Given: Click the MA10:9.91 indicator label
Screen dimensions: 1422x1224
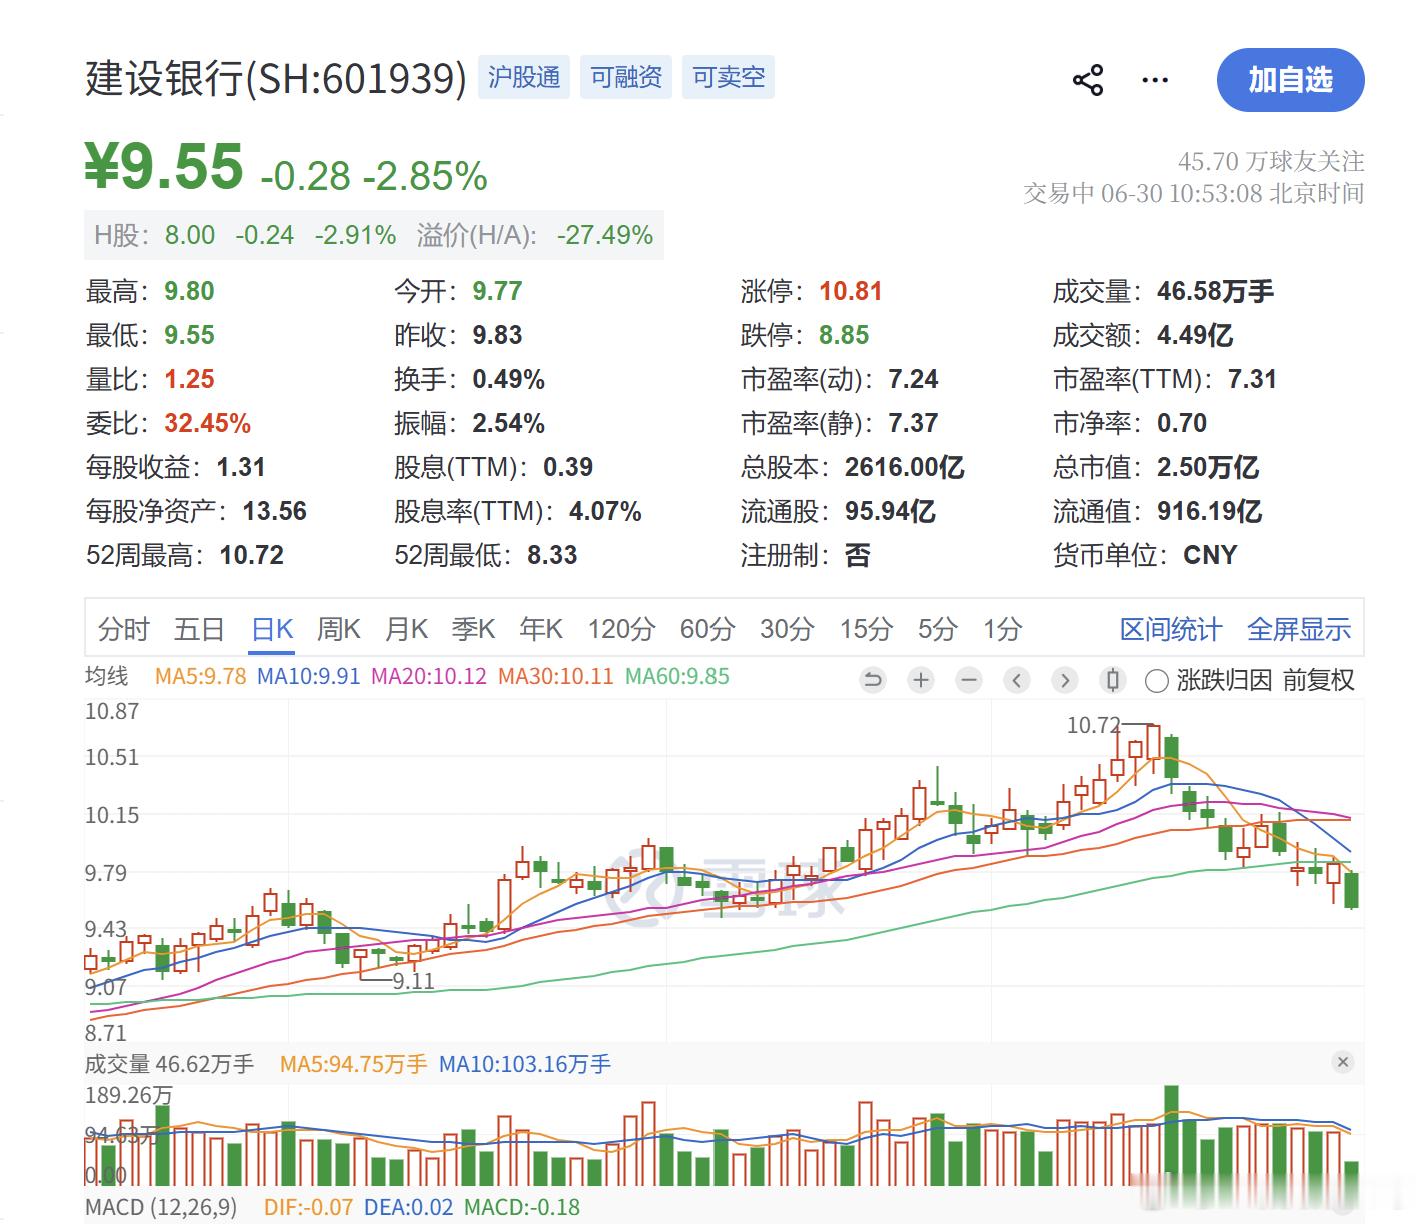Looking at the screenshot, I should click(308, 676).
